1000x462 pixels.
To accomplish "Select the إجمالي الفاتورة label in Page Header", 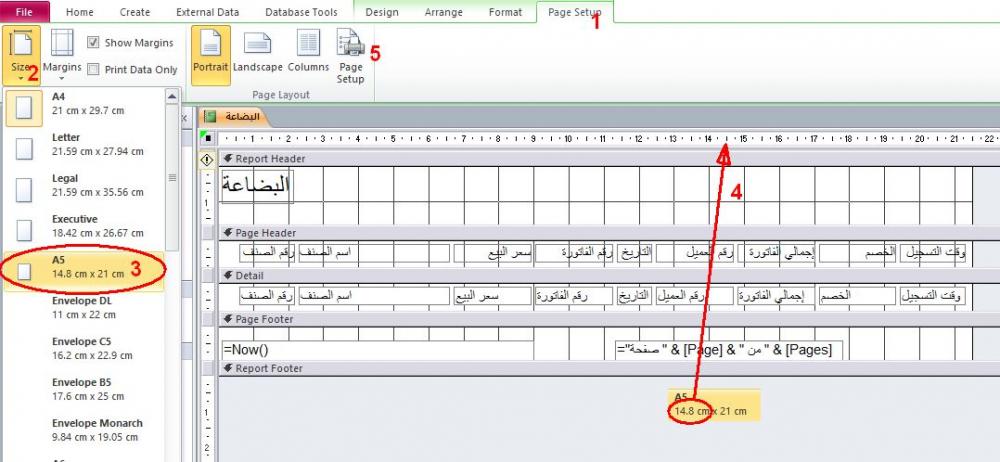I will pyautogui.click(x=777, y=253).
